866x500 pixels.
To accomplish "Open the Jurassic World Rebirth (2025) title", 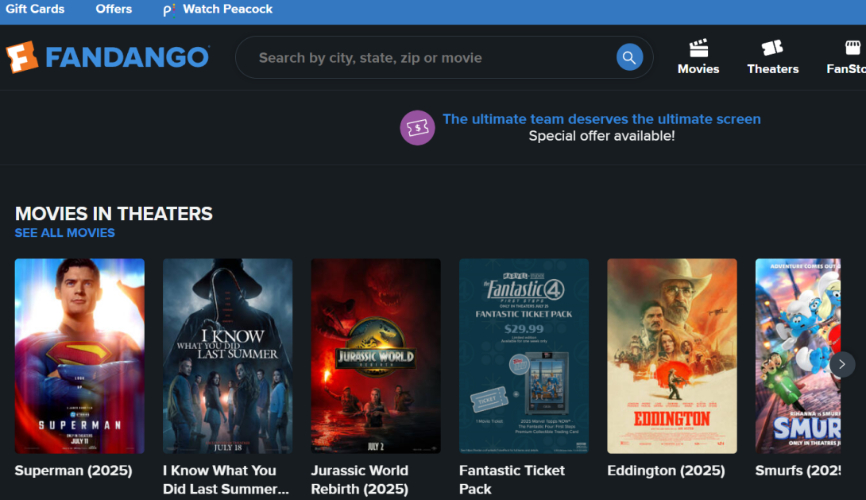I will (360, 480).
